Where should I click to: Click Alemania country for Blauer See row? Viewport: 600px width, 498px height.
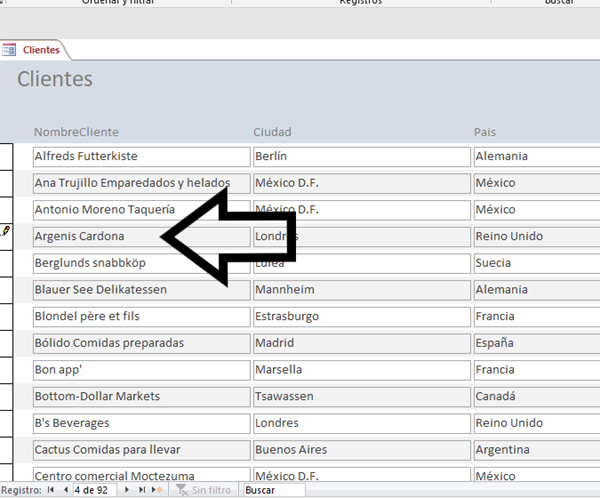coord(537,290)
